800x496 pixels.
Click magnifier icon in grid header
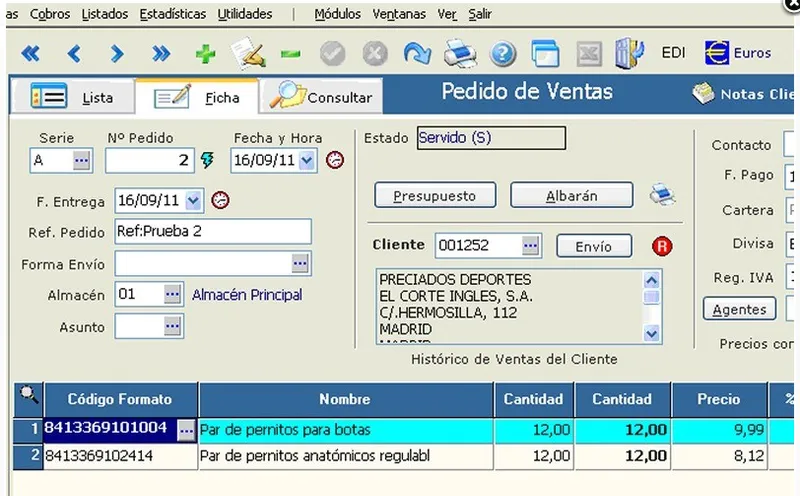pos(28,394)
